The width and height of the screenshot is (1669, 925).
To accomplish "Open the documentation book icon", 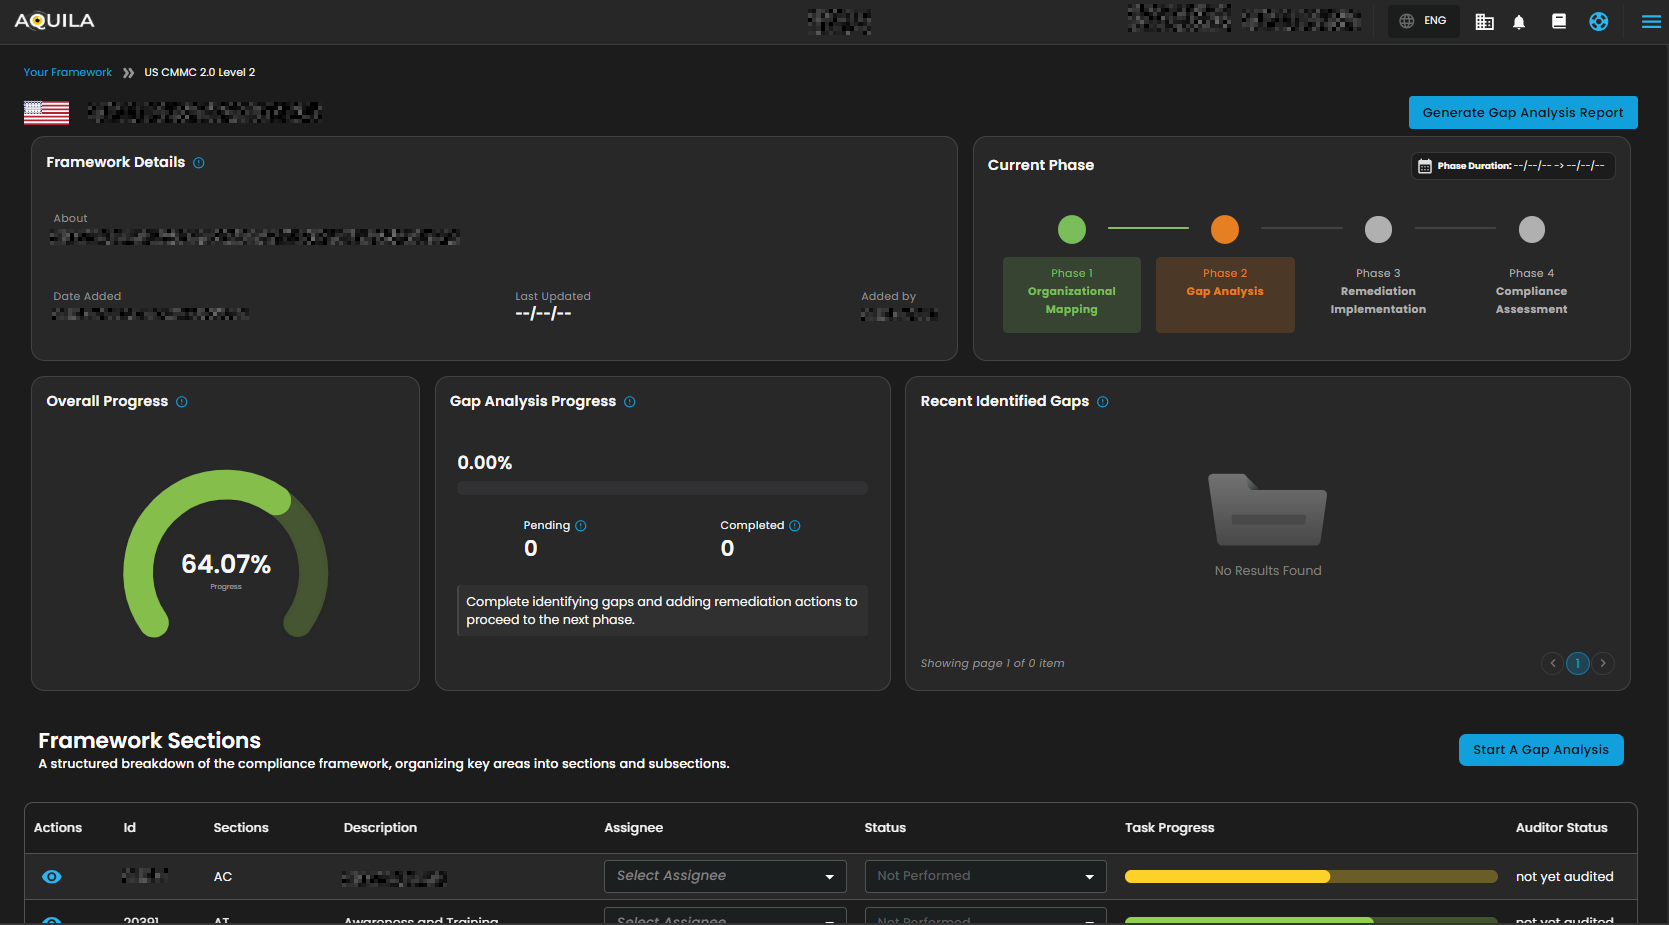I will (1558, 21).
